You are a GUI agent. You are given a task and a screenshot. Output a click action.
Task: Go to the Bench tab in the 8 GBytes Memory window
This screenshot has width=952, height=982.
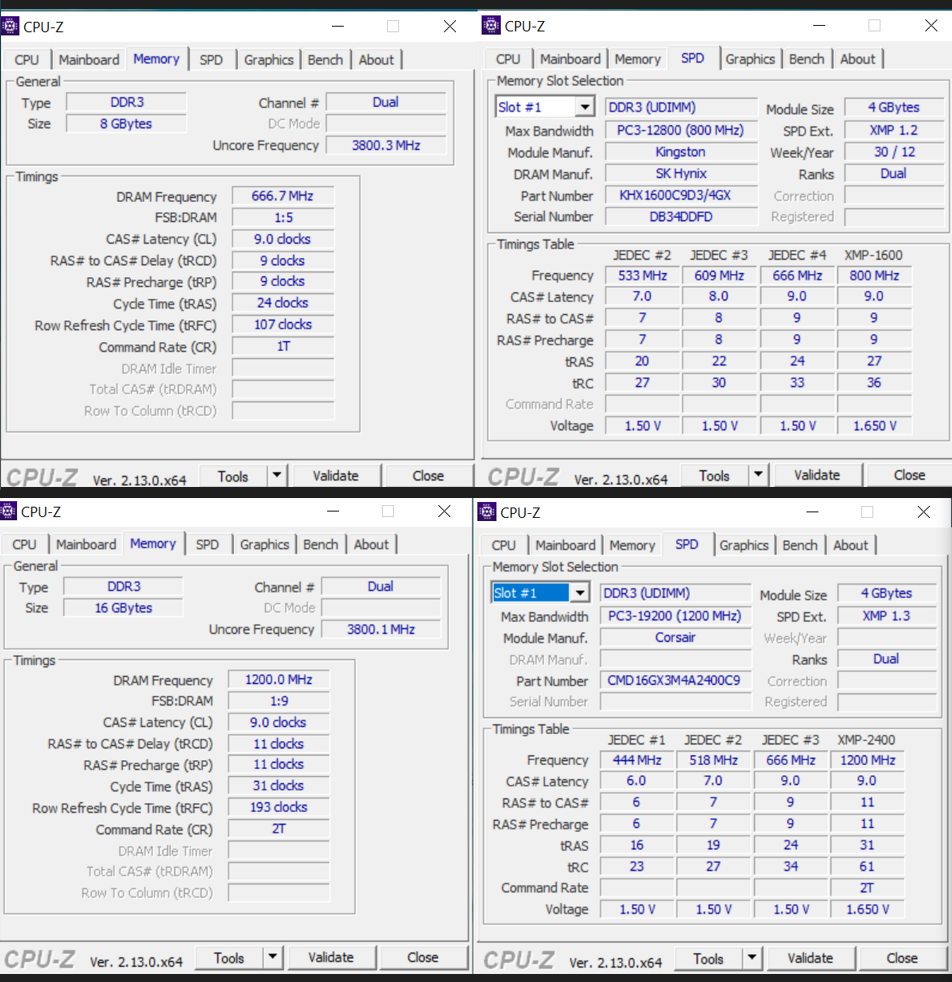click(326, 60)
